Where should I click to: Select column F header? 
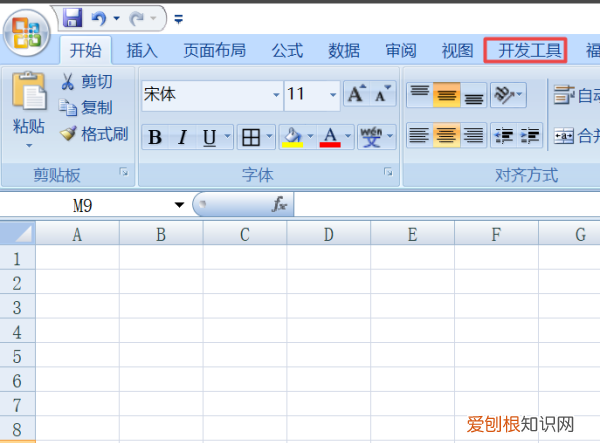pyautogui.click(x=496, y=234)
